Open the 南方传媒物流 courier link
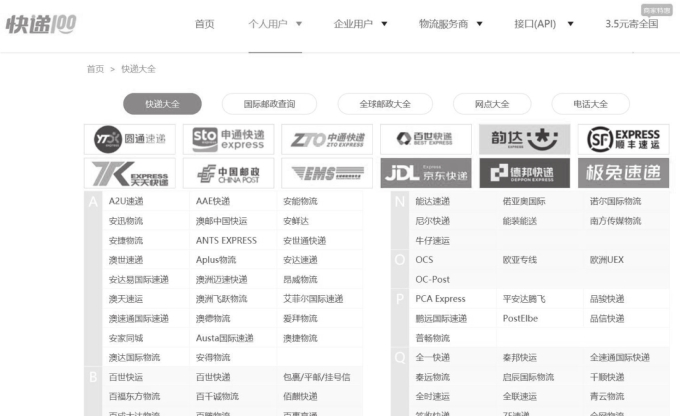The image size is (680, 416). [615, 221]
